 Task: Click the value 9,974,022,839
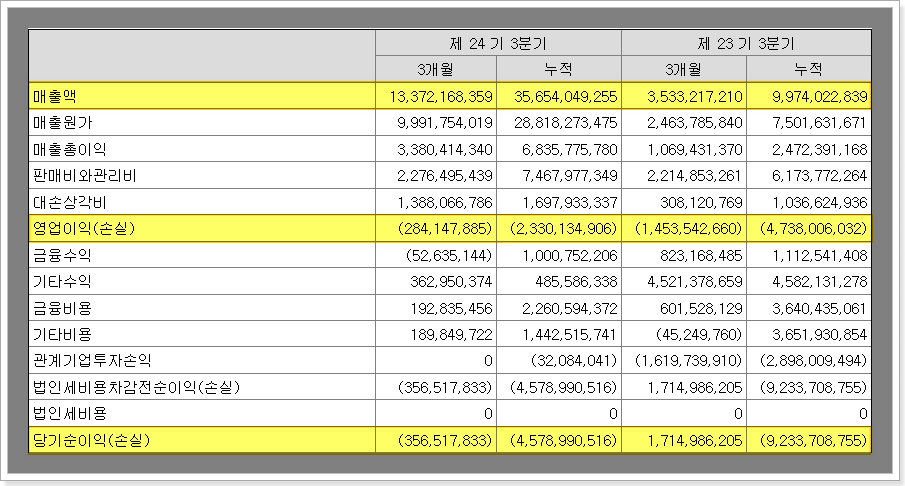click(820, 96)
